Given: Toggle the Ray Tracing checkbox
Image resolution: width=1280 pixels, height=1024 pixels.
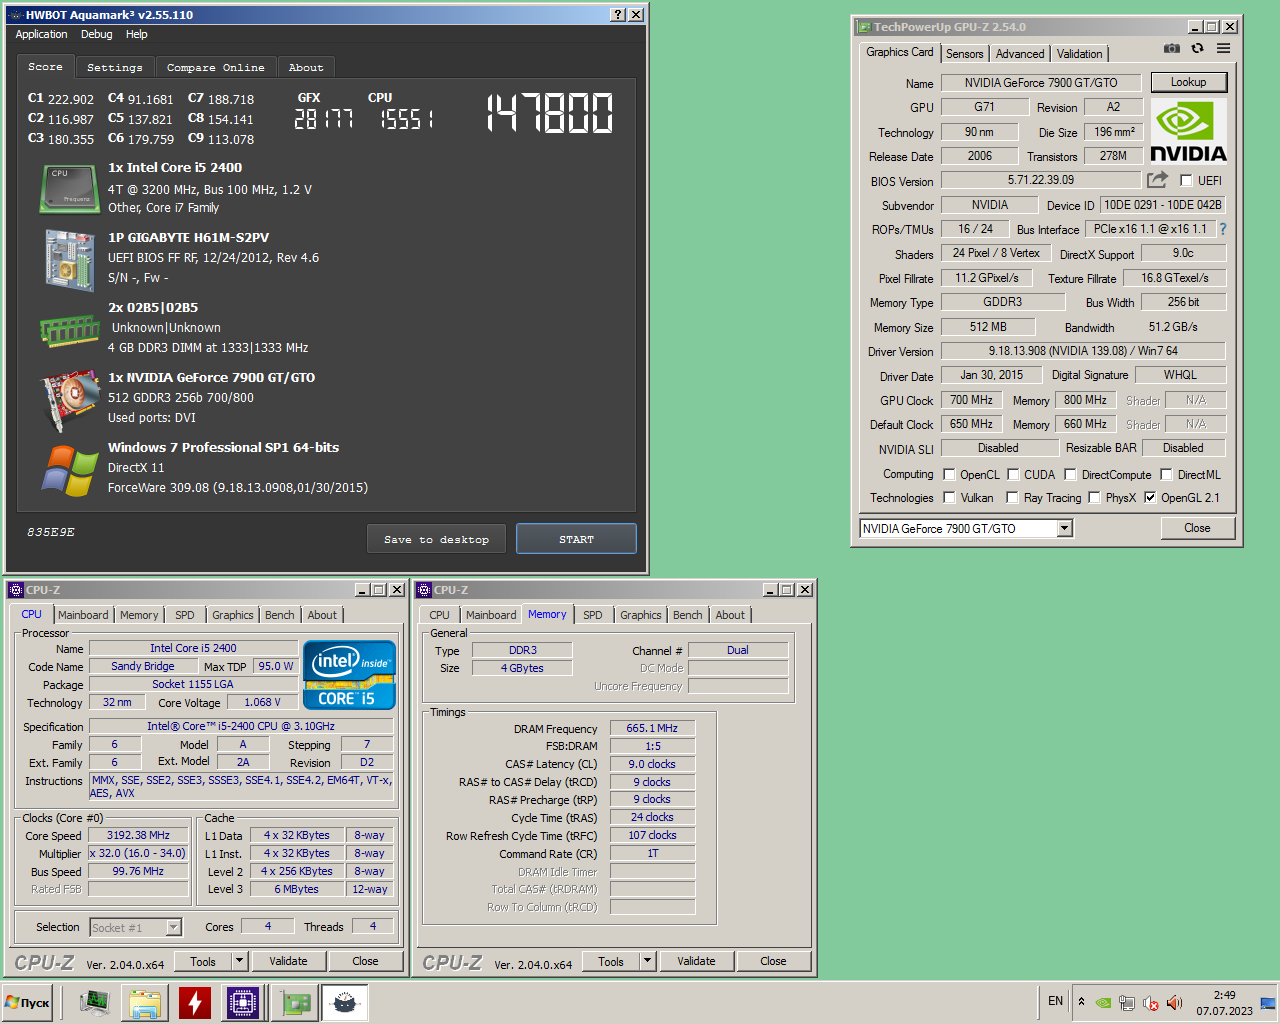Looking at the screenshot, I should click(1013, 498).
